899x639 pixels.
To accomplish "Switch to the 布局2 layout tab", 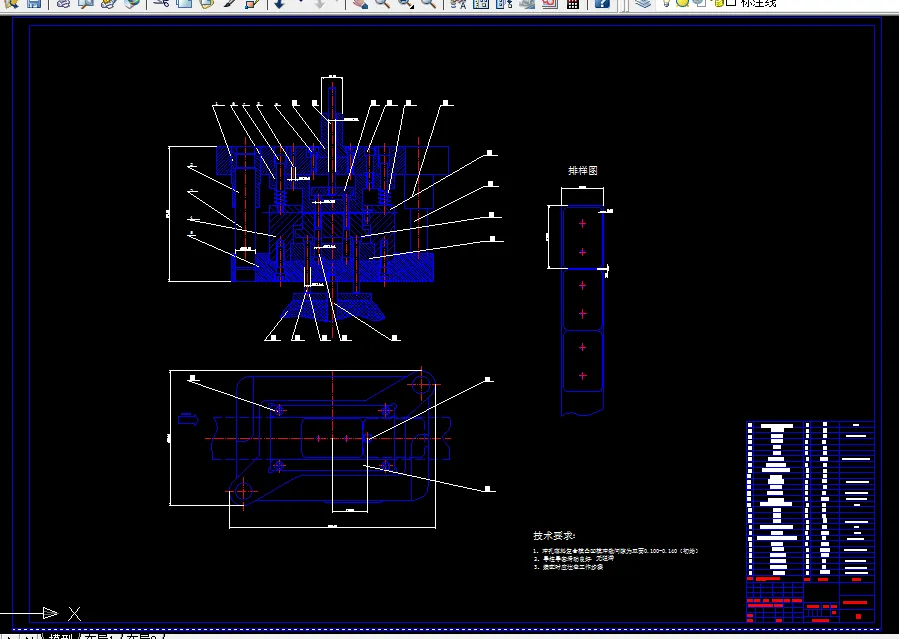I will [141, 636].
